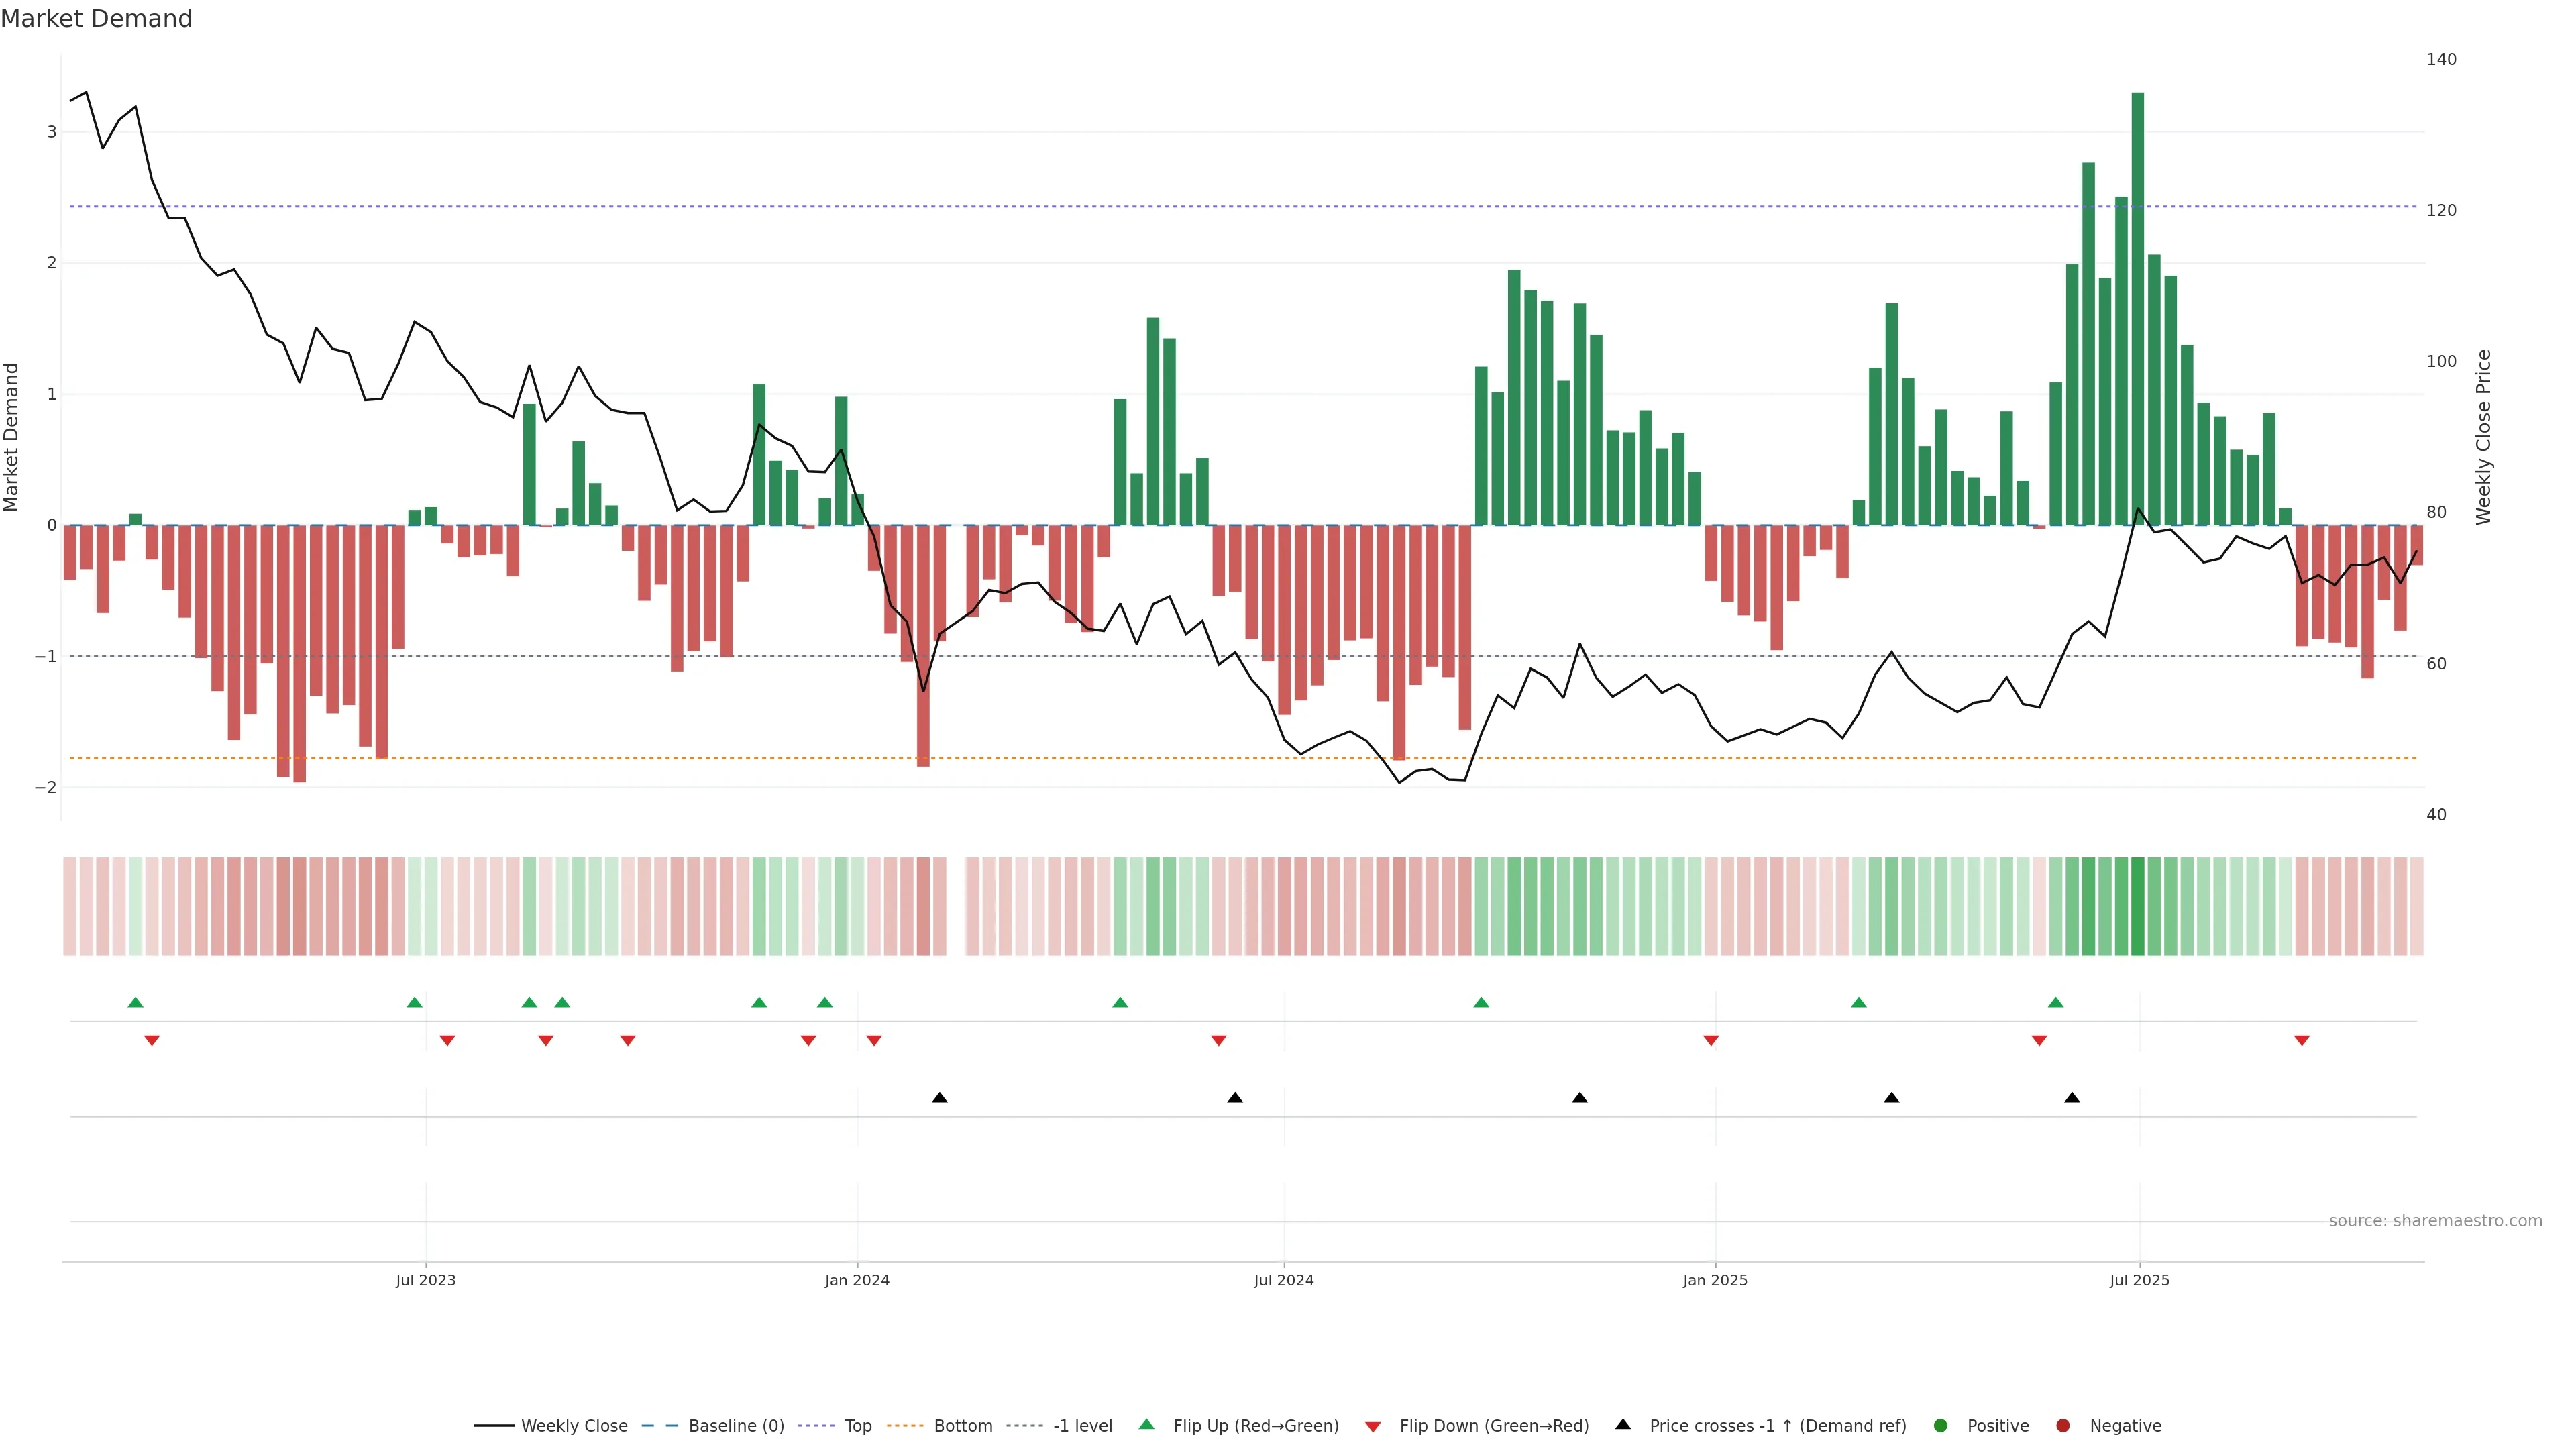This screenshot has height=1449, width=2576.
Task: Click the darkest green heatmap cell near Jul 2025
Action: pos(2137,906)
